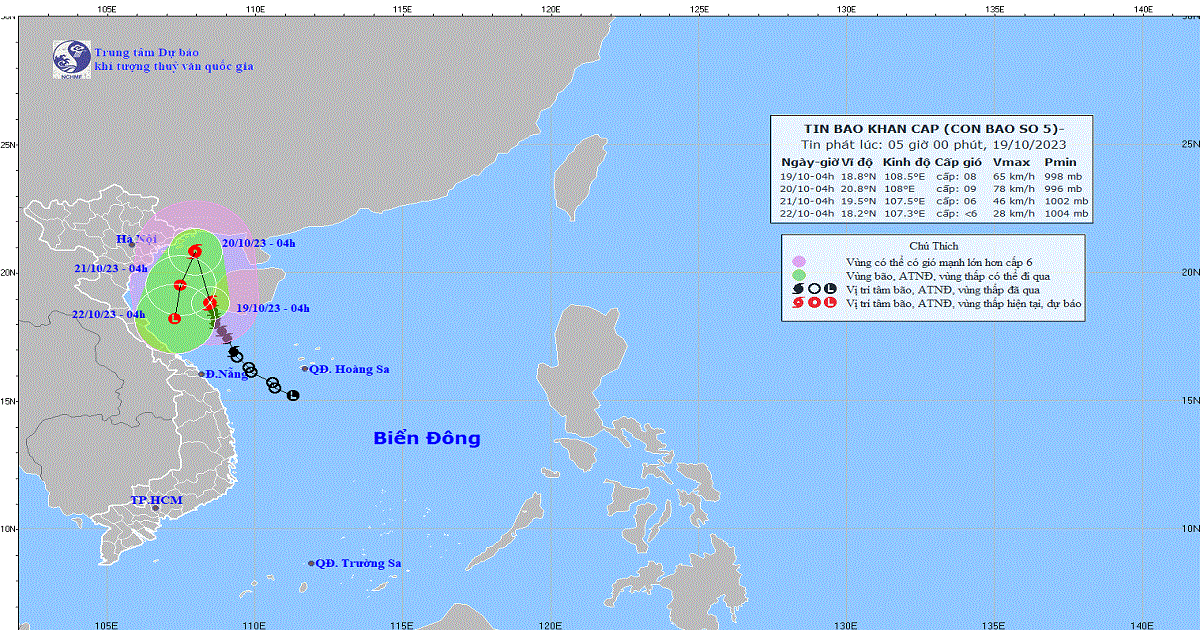
Task: Click the black storm icon in legend
Action: tap(799, 289)
